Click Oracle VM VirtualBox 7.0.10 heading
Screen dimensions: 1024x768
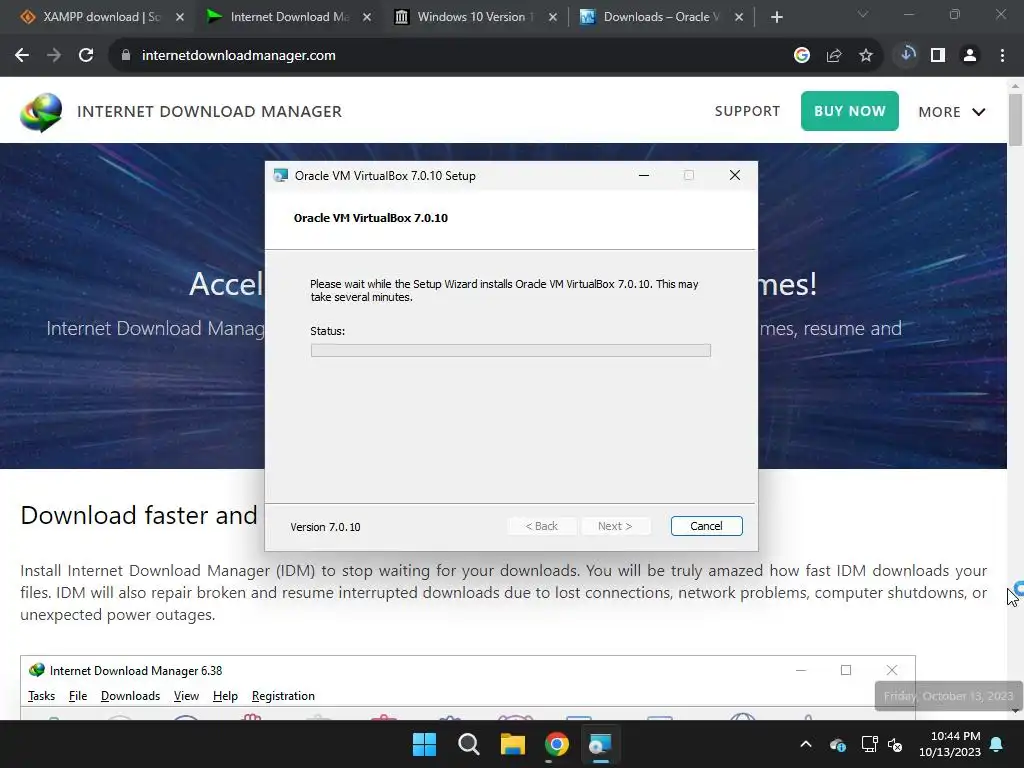click(371, 218)
